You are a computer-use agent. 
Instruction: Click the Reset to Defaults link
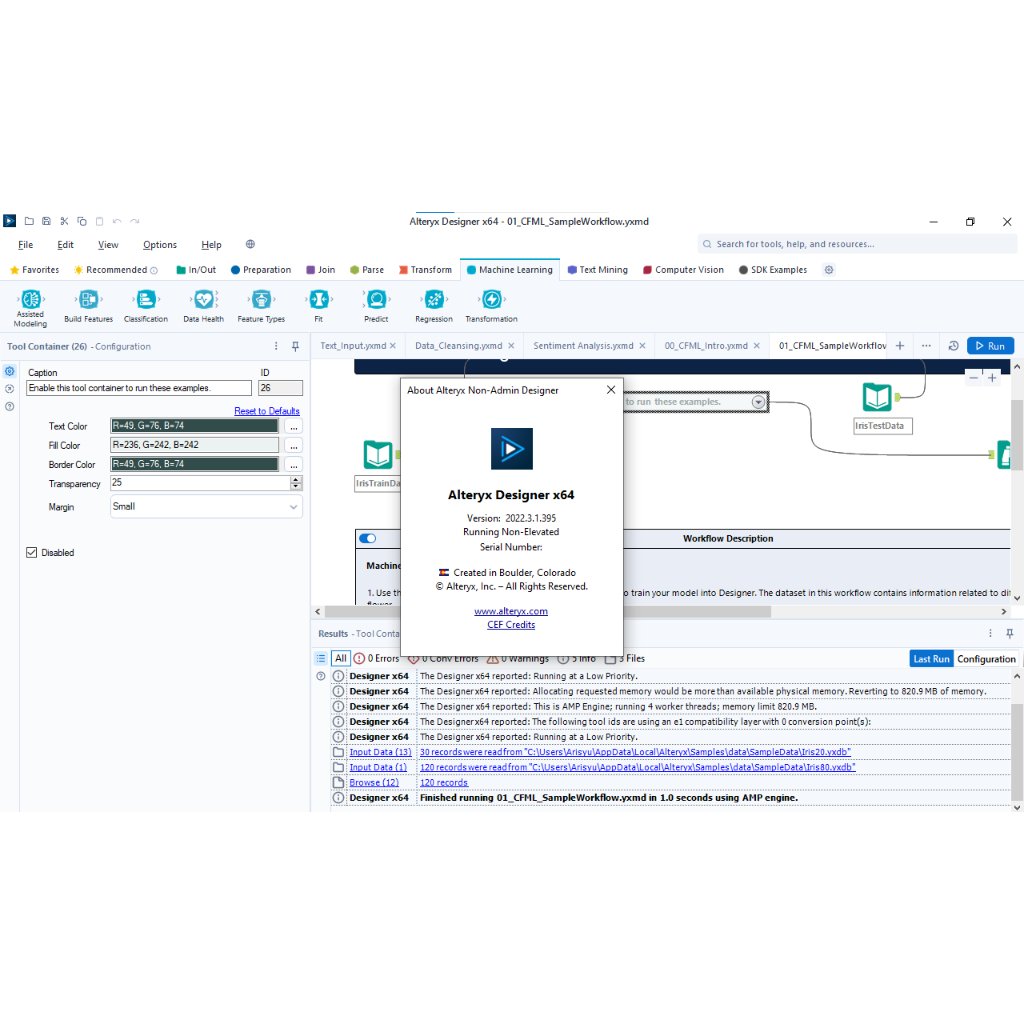coord(266,411)
